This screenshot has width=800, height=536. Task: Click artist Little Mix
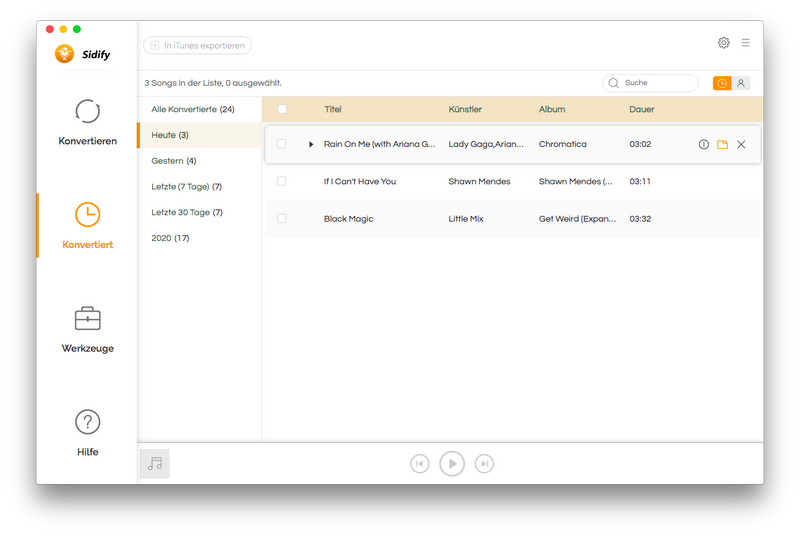(466, 219)
